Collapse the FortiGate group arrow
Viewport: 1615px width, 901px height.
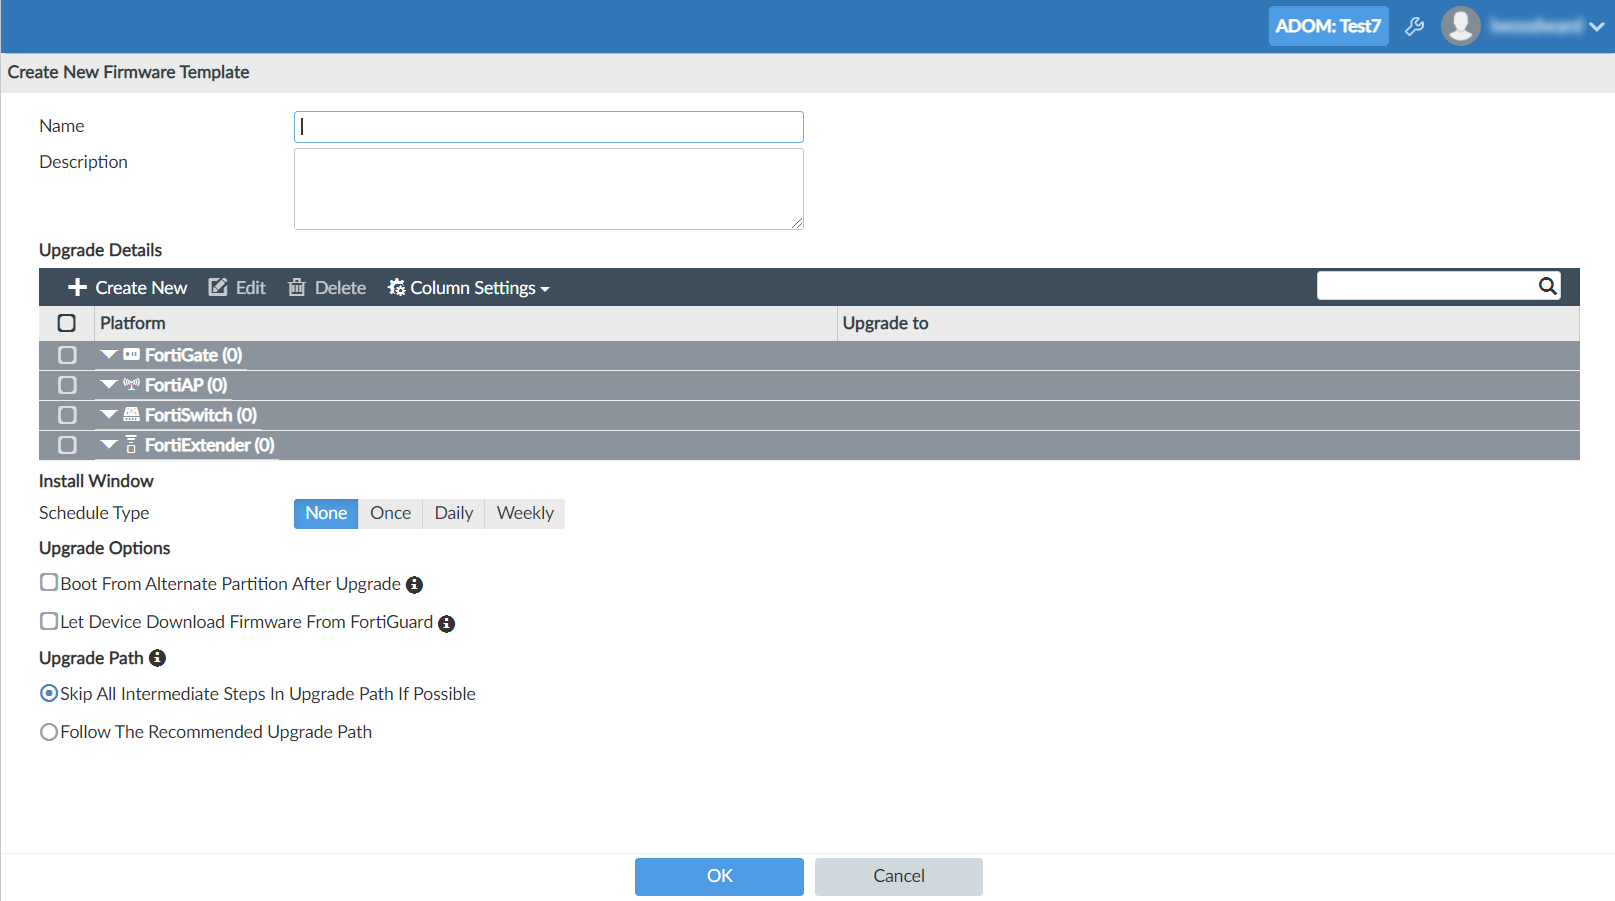tap(109, 354)
